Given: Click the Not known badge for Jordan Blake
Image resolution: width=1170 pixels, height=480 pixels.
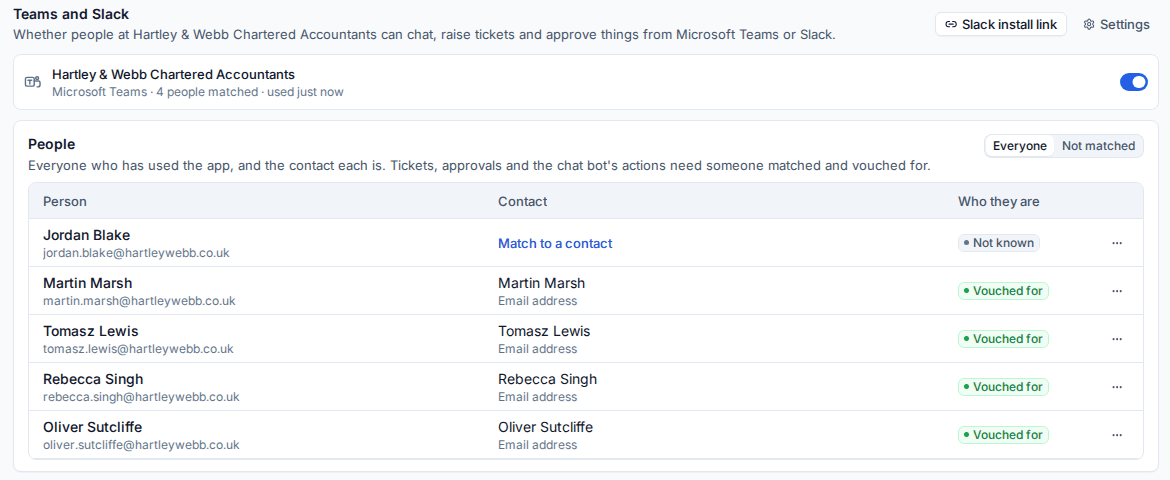Looking at the screenshot, I should tap(998, 243).
